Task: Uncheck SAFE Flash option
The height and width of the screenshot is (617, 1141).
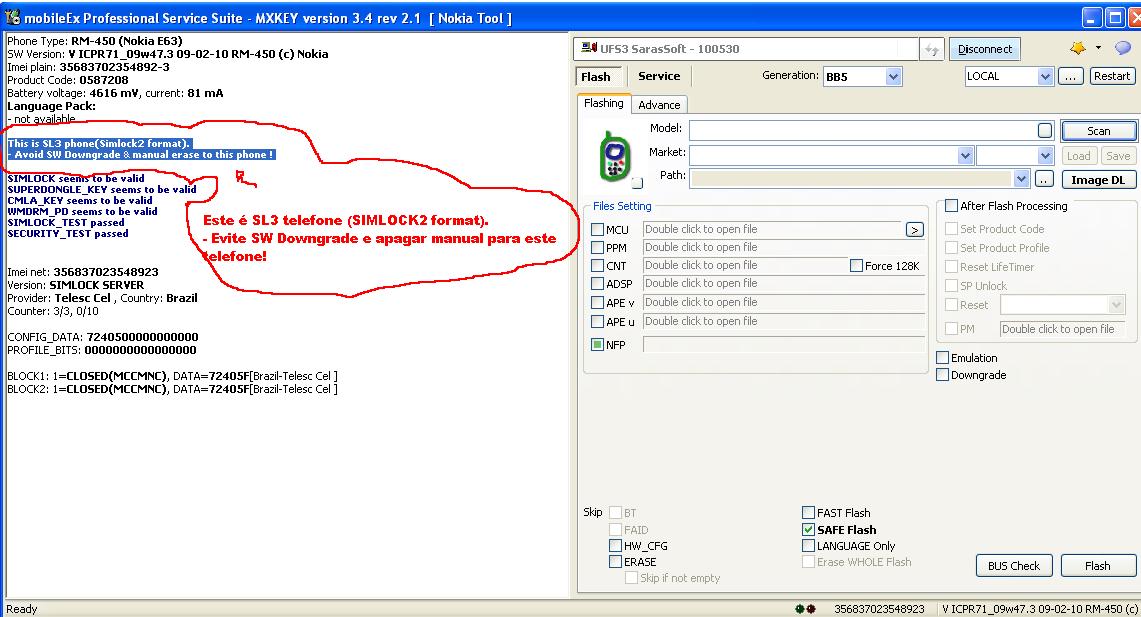Action: [808, 530]
